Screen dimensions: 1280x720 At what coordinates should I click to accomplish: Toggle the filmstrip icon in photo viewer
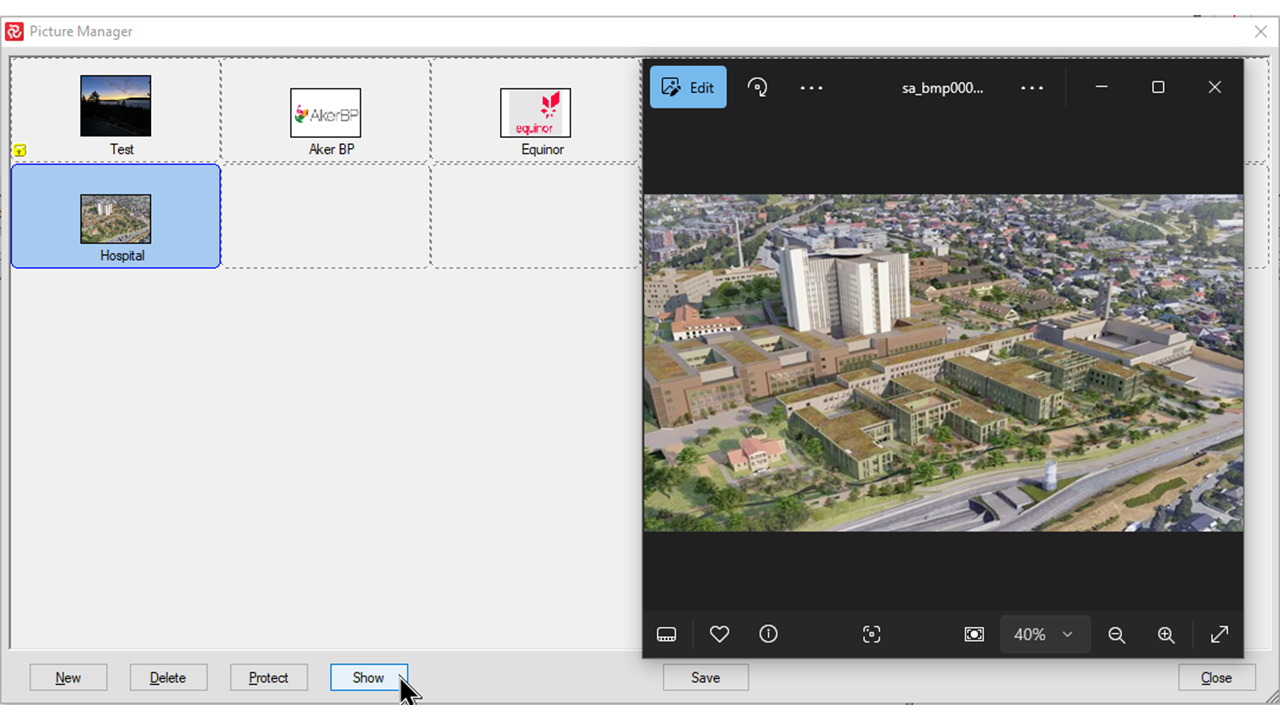(667, 634)
